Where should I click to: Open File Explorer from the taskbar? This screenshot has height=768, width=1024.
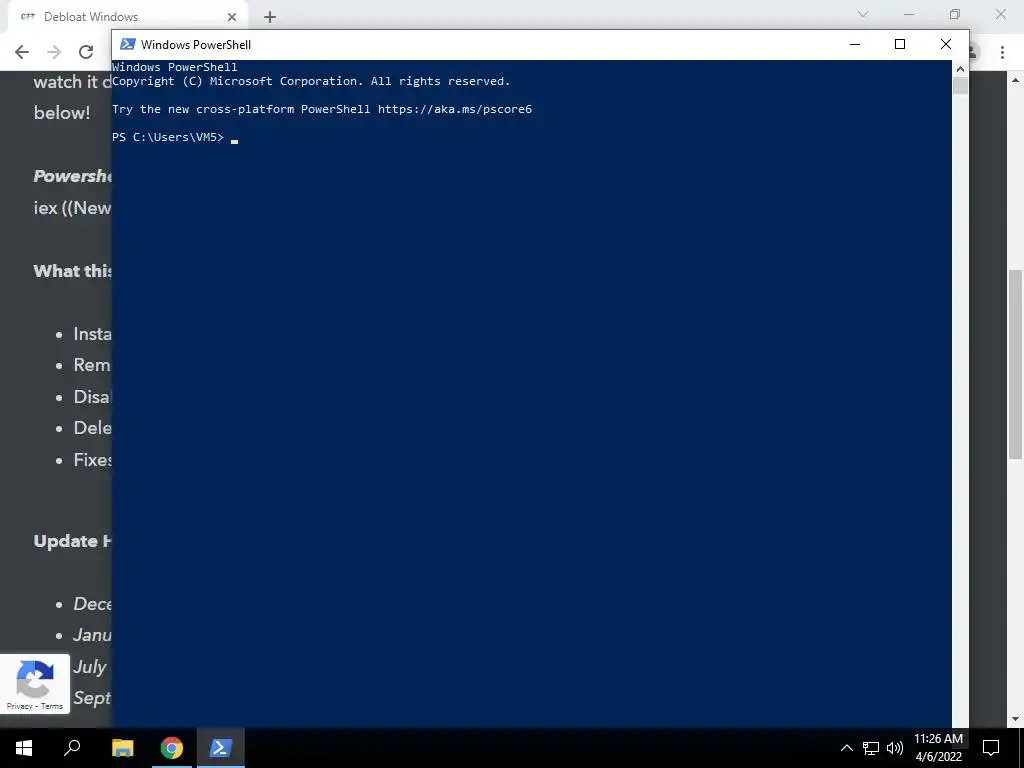122,748
